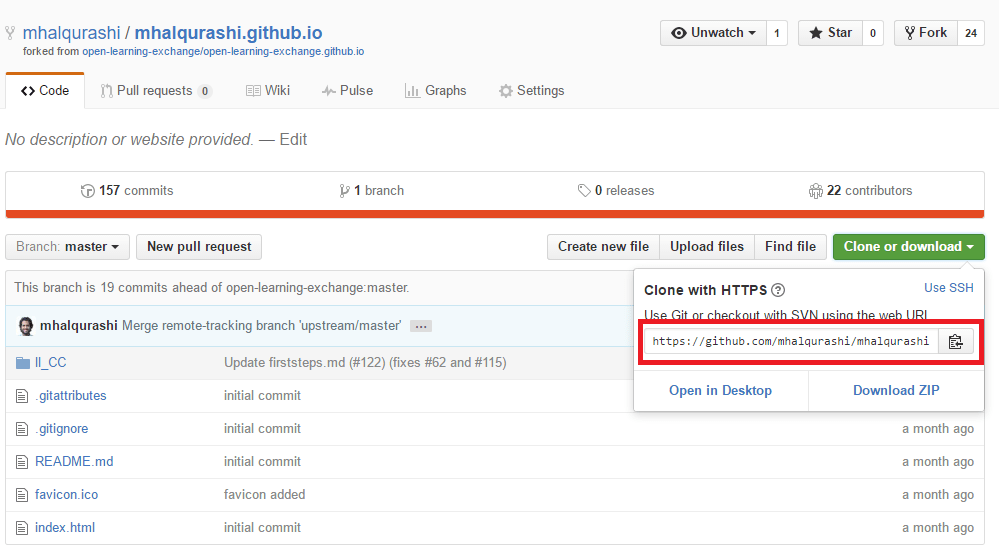
Task: Open the index.html file
Action: [65, 527]
